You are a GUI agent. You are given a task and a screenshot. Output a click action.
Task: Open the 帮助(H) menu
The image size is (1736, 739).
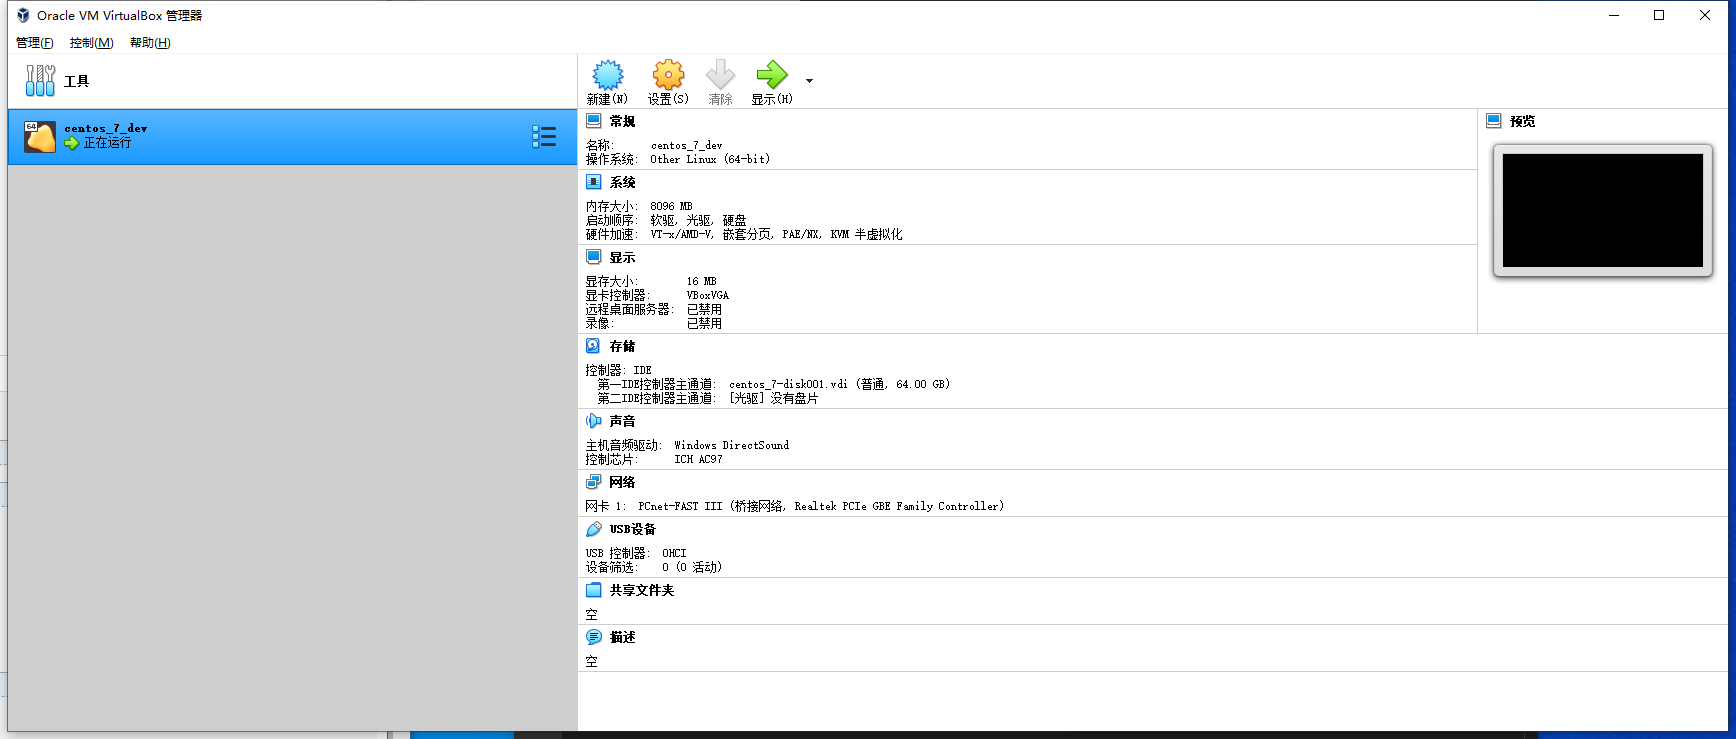coord(150,43)
